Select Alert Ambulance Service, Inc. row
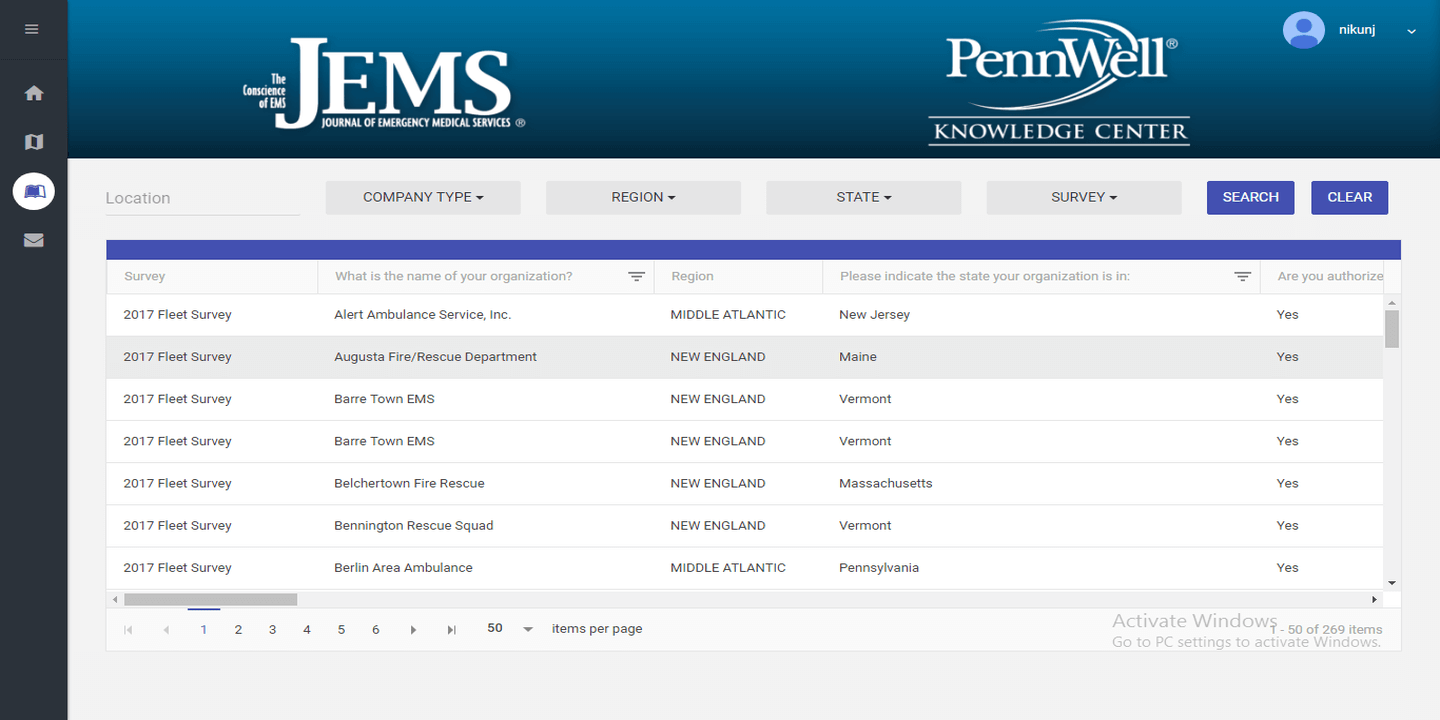 (745, 315)
